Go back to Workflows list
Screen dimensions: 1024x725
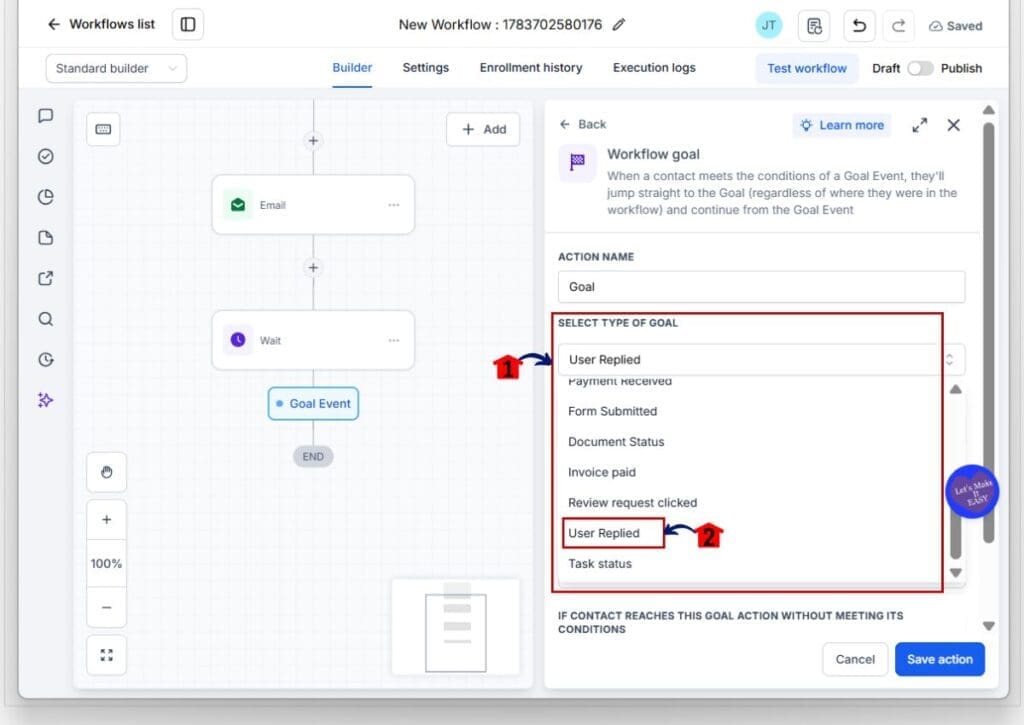click(x=101, y=25)
